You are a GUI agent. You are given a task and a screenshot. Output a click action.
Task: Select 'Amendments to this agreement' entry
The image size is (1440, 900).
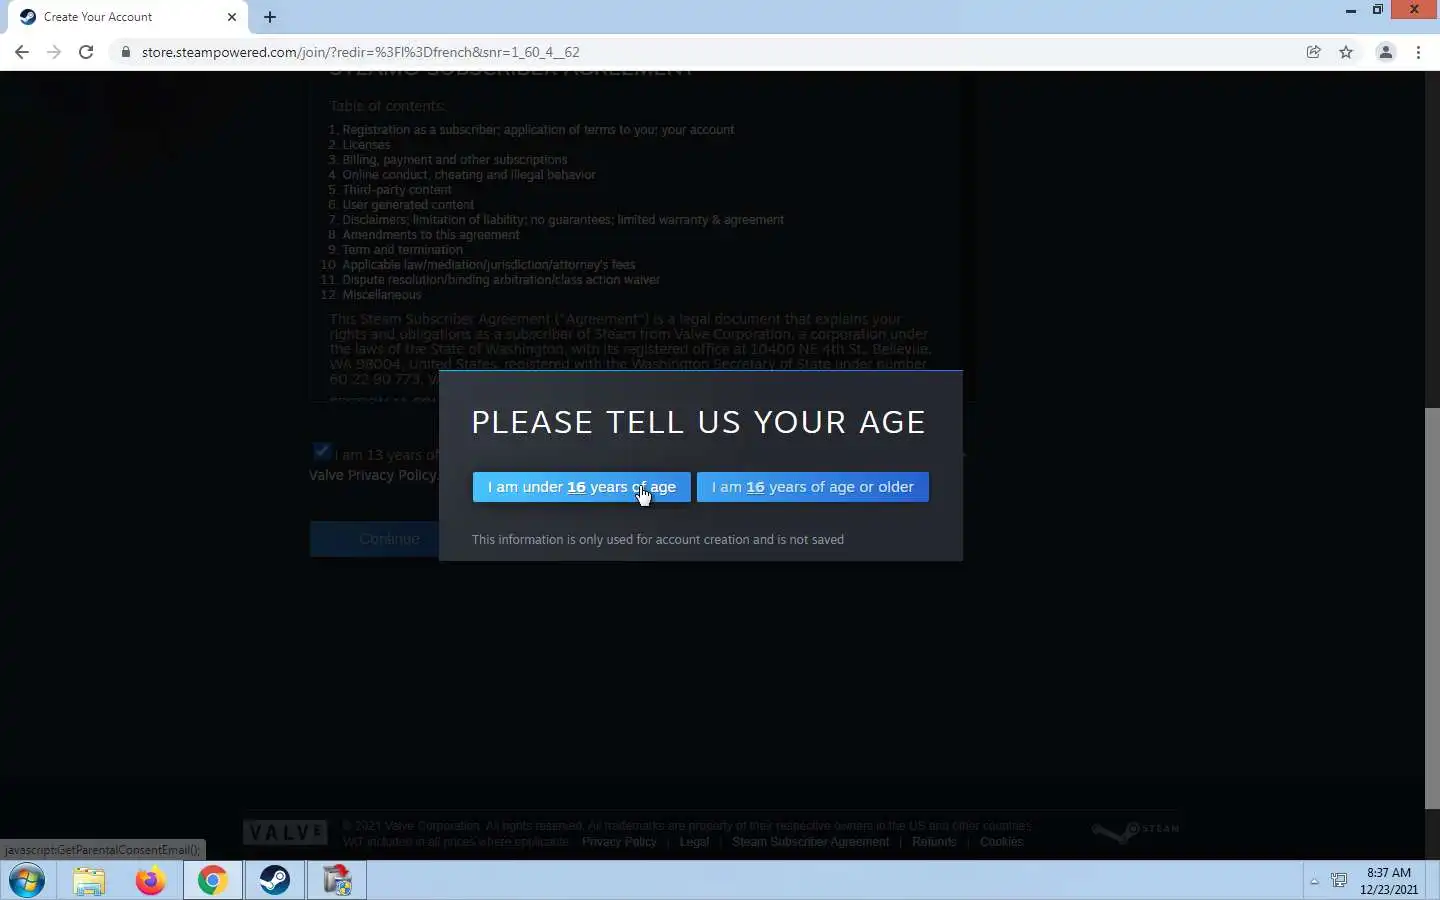(x=430, y=235)
